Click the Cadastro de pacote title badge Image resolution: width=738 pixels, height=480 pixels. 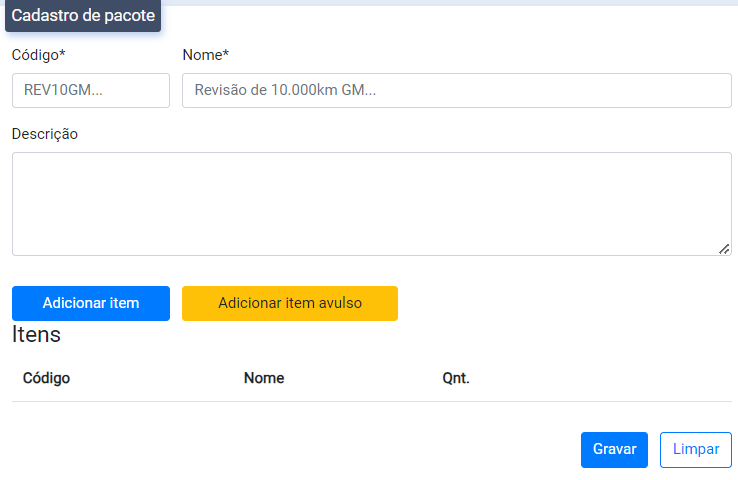[x=83, y=17]
